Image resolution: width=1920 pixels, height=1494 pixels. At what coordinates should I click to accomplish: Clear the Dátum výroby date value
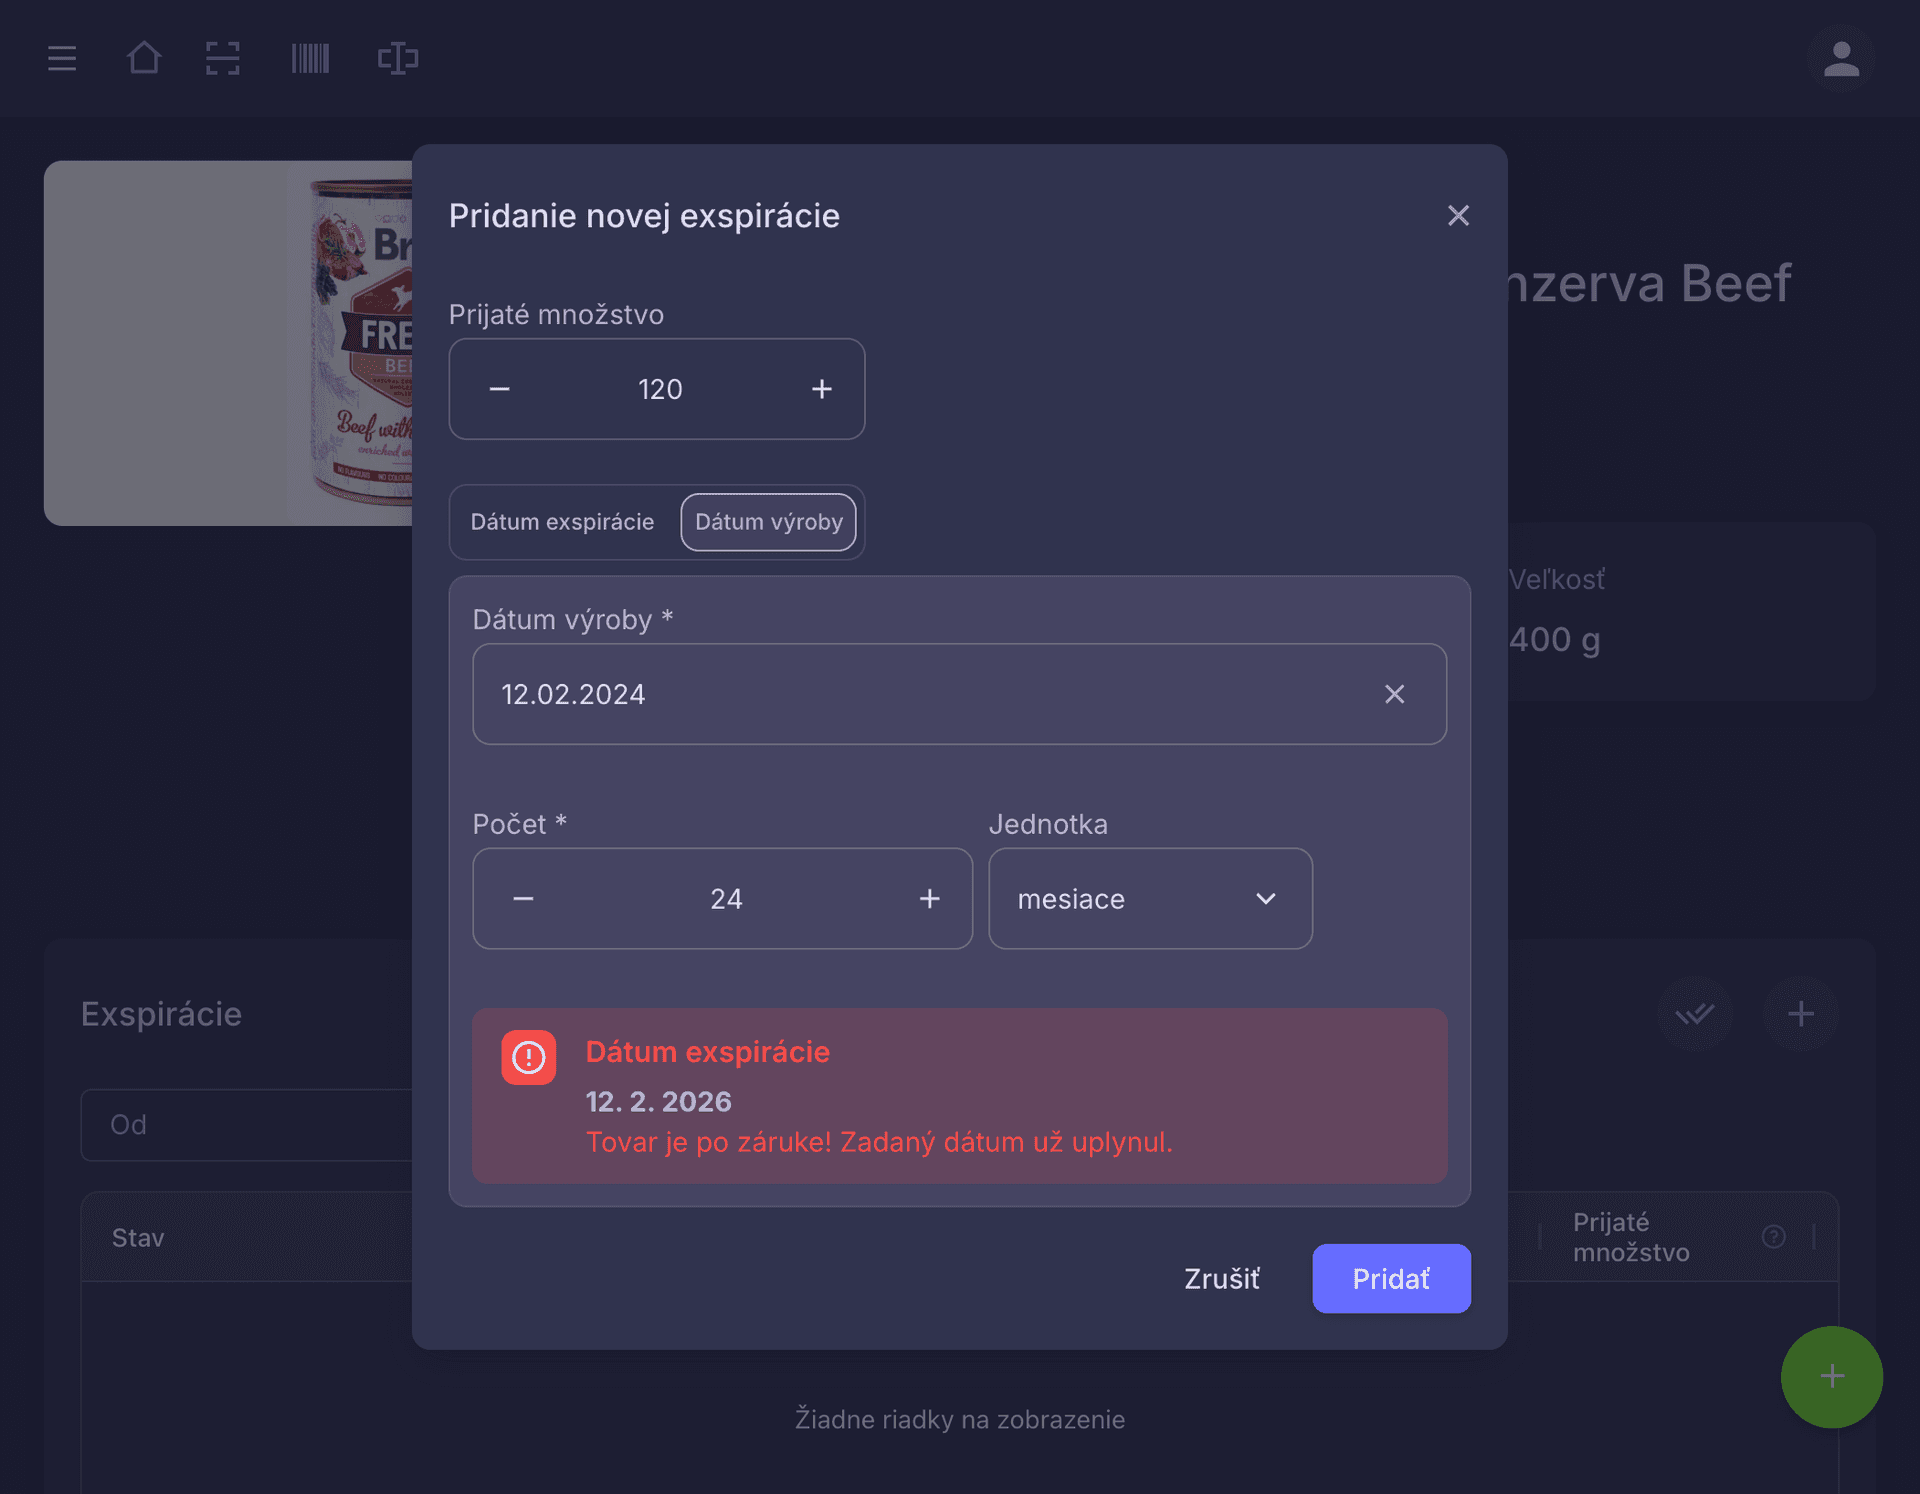1394,694
